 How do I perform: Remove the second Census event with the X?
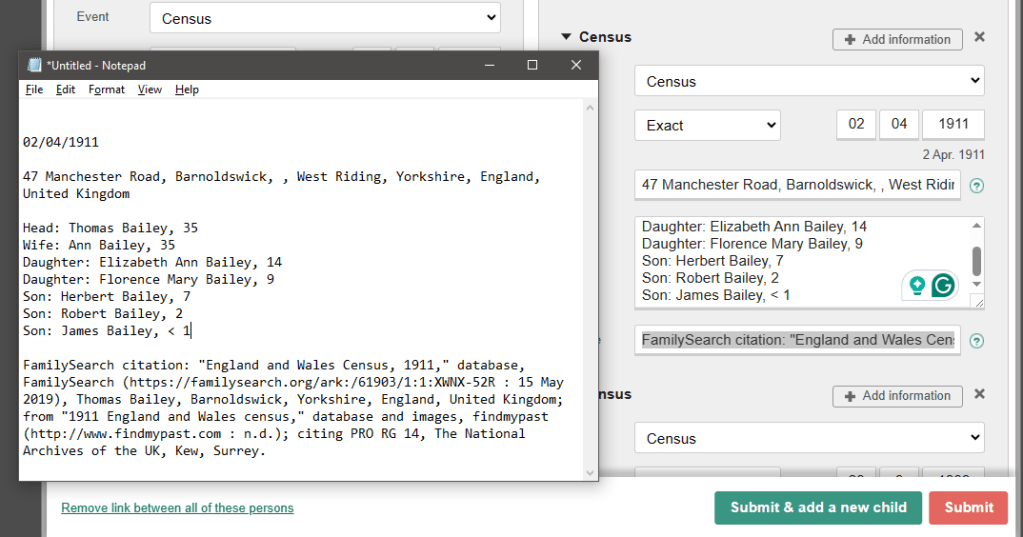979,394
